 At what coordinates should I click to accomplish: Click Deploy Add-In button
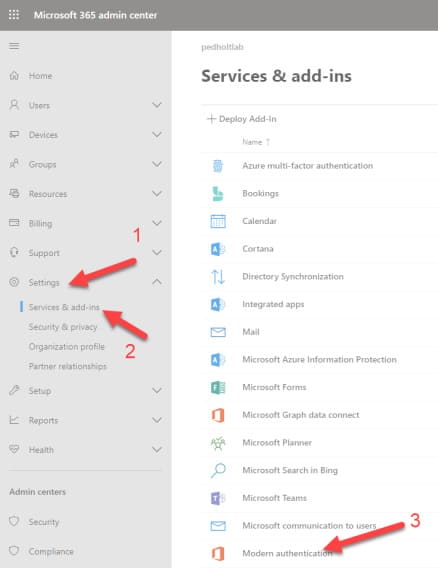pyautogui.click(x=242, y=119)
